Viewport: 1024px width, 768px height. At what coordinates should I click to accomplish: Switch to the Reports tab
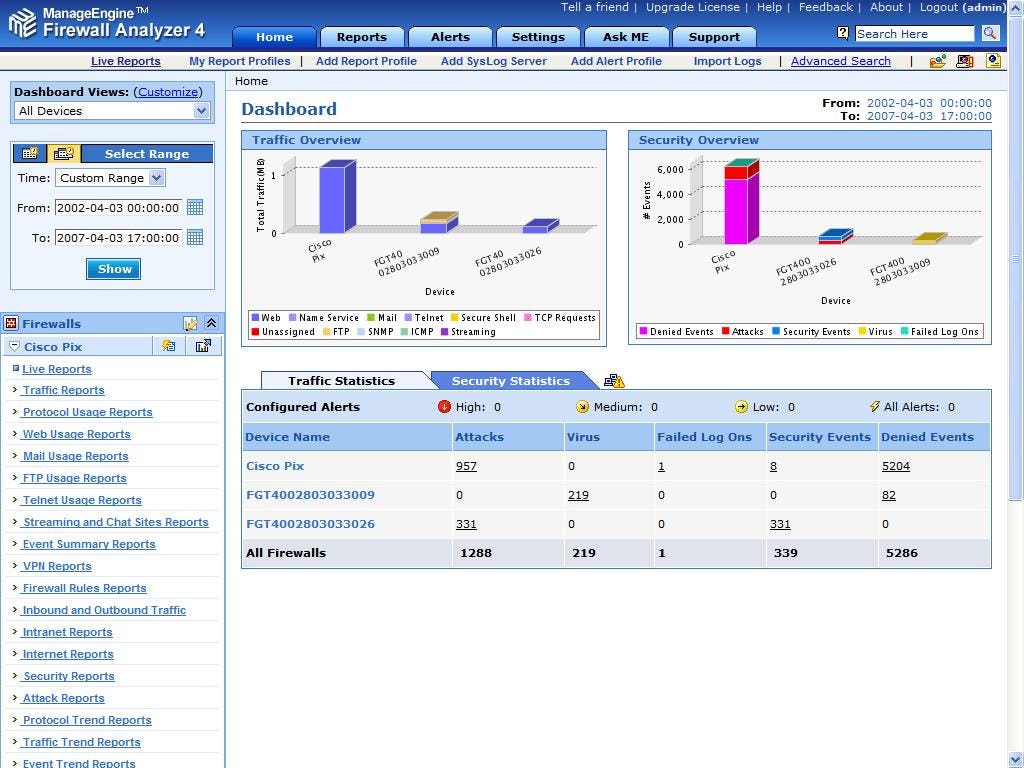[362, 37]
